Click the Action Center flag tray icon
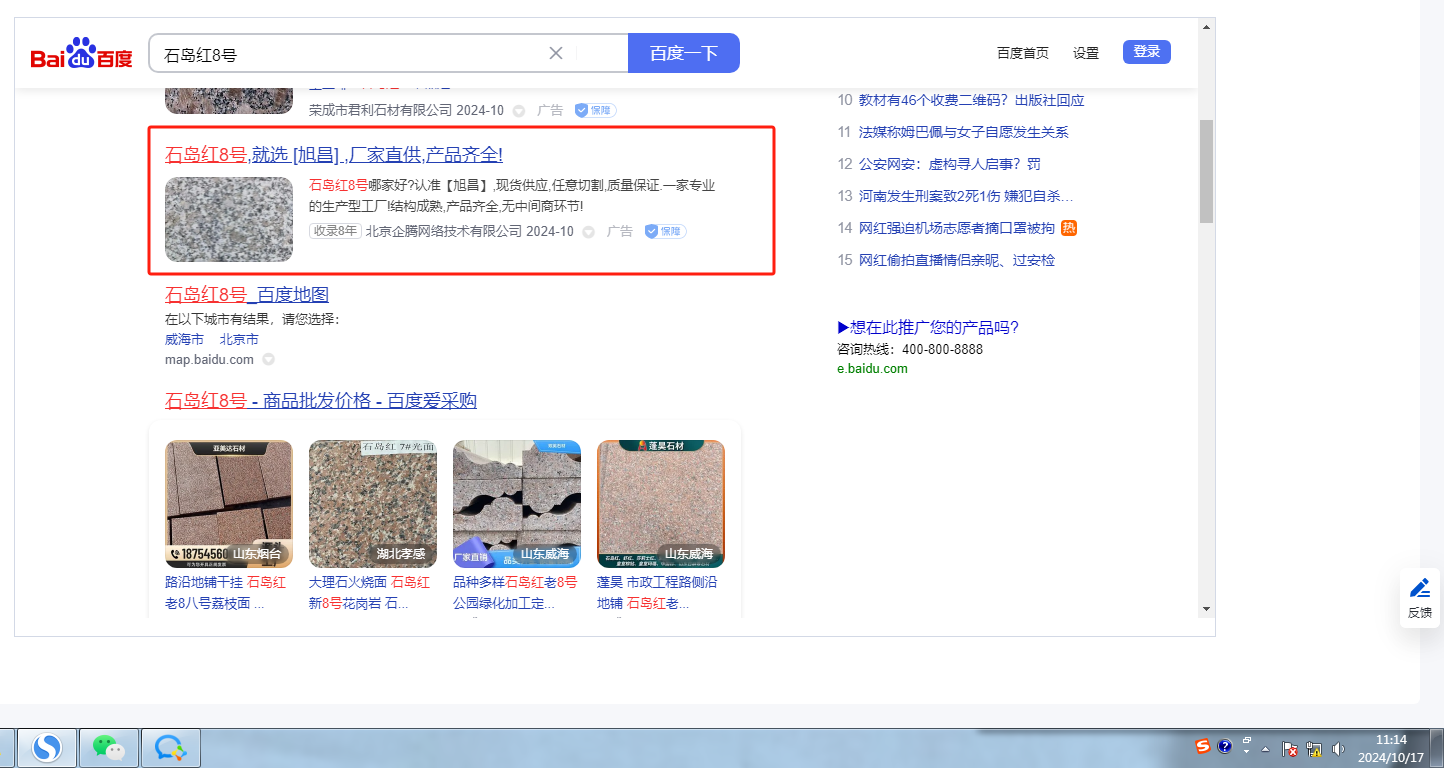 coord(1291,749)
